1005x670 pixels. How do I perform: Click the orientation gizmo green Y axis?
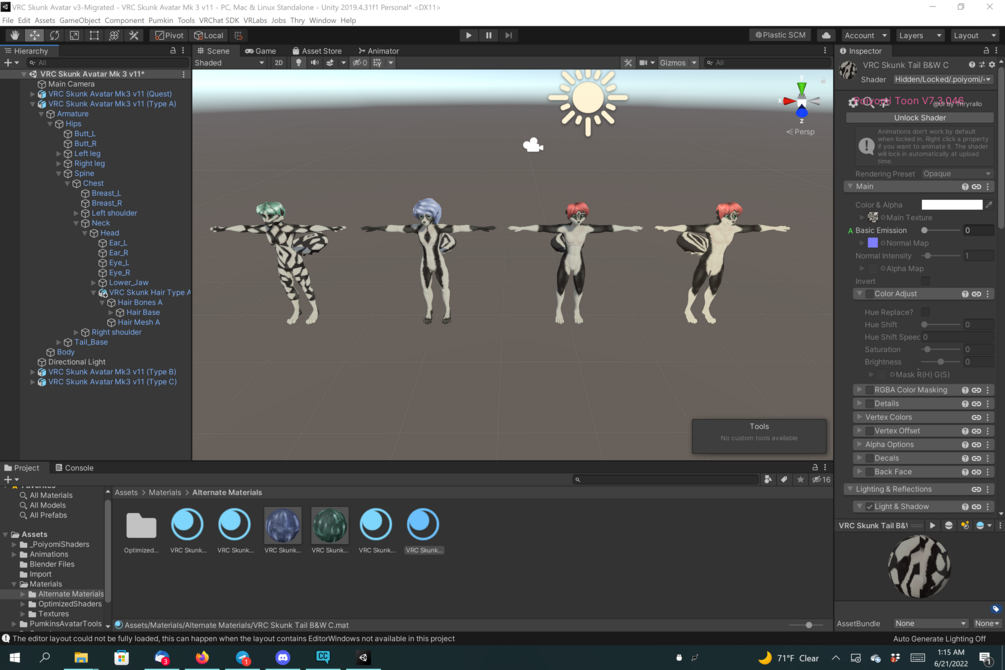tap(801, 87)
